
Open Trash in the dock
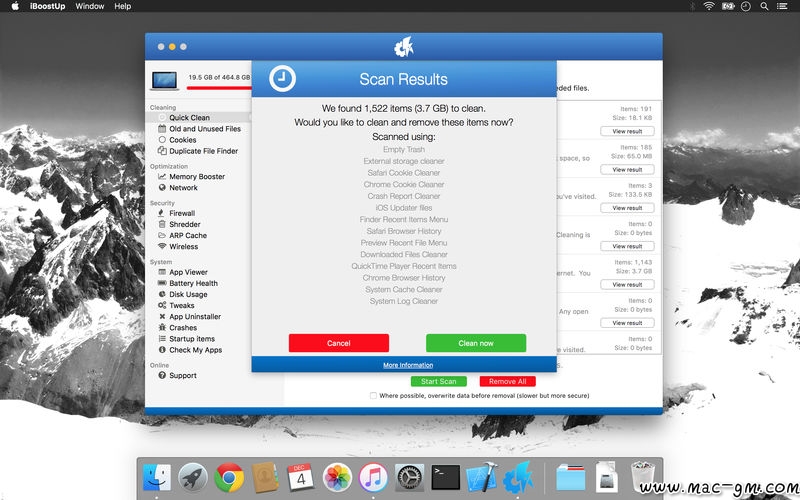(642, 477)
